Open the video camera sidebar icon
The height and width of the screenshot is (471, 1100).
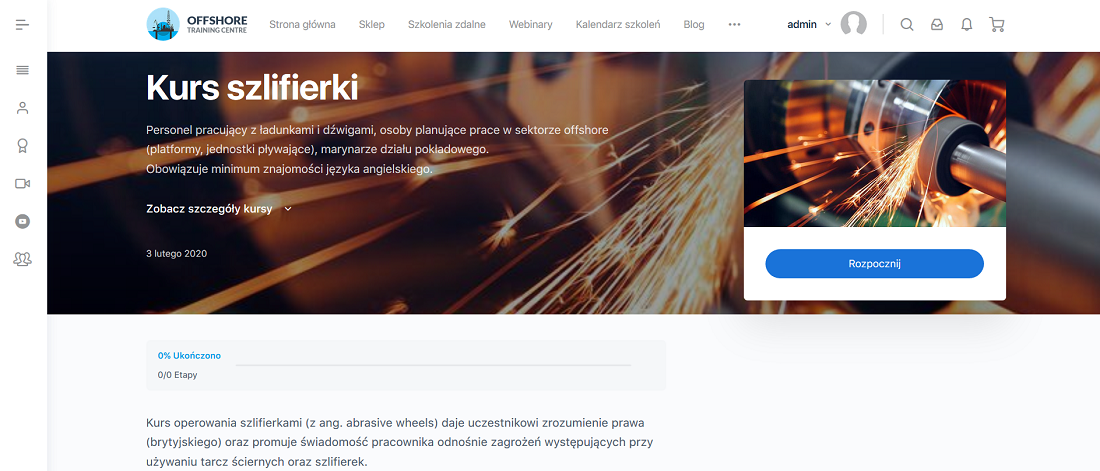(22, 183)
